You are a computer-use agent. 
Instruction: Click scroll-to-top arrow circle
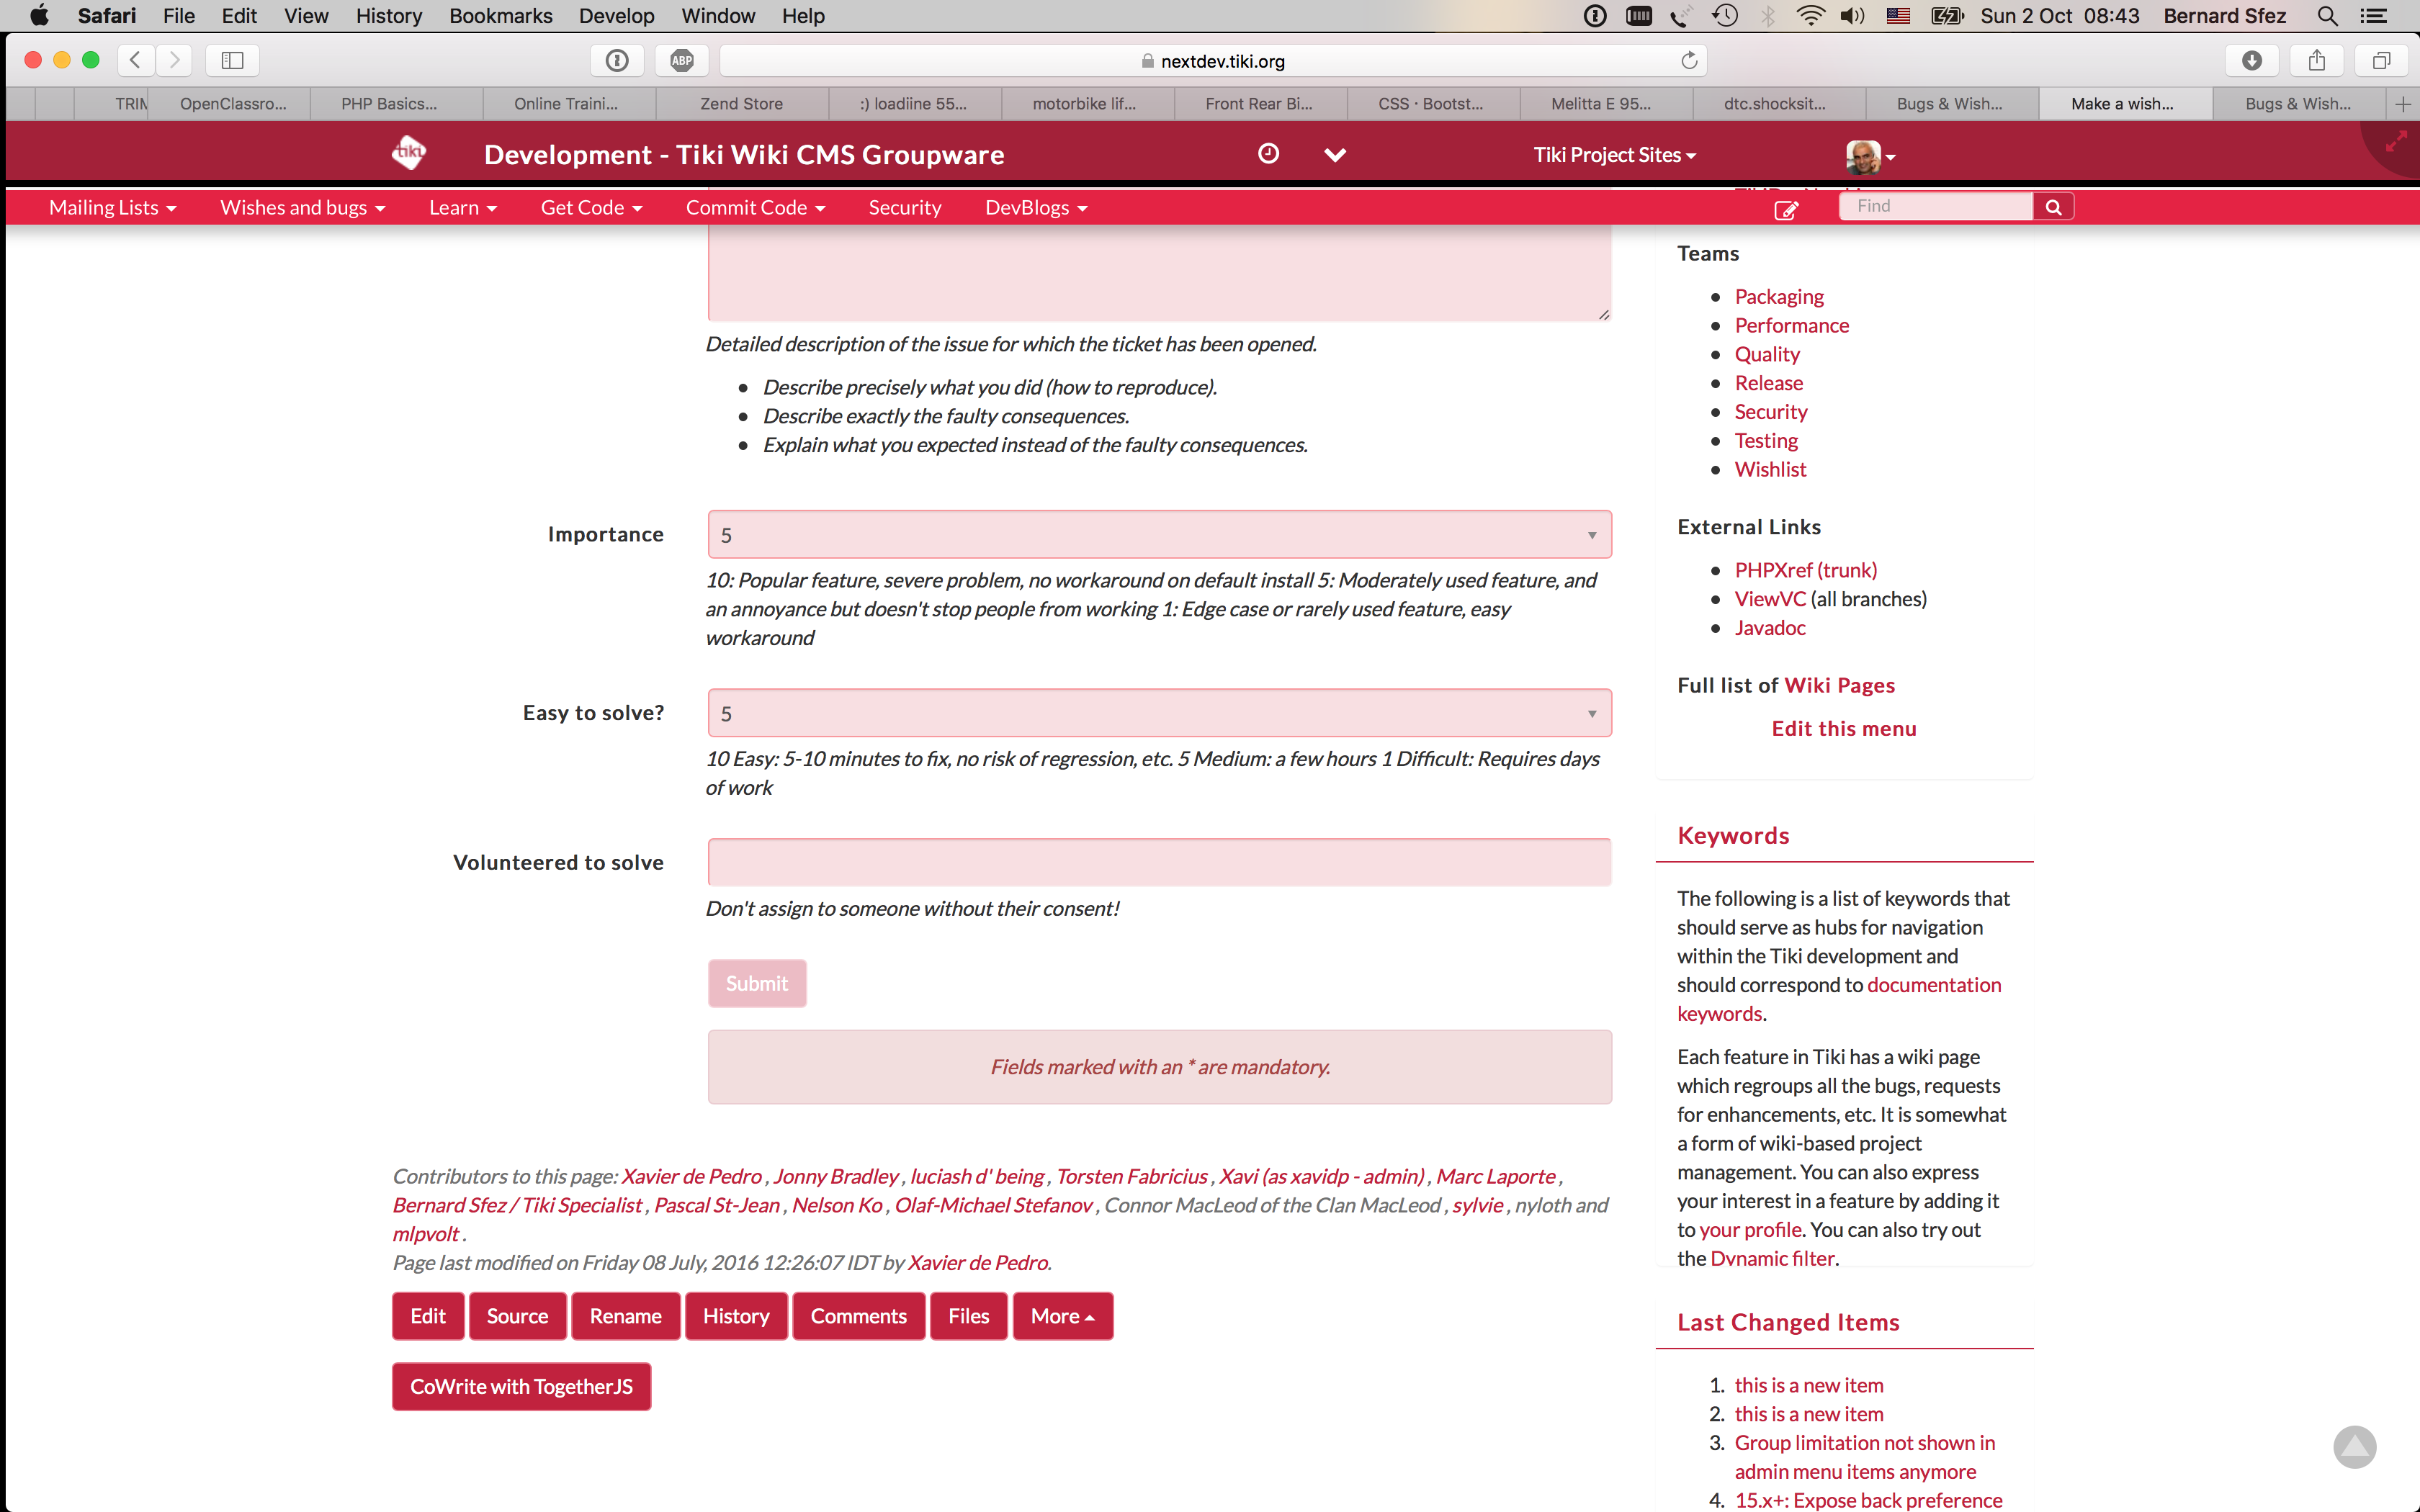click(2354, 1446)
